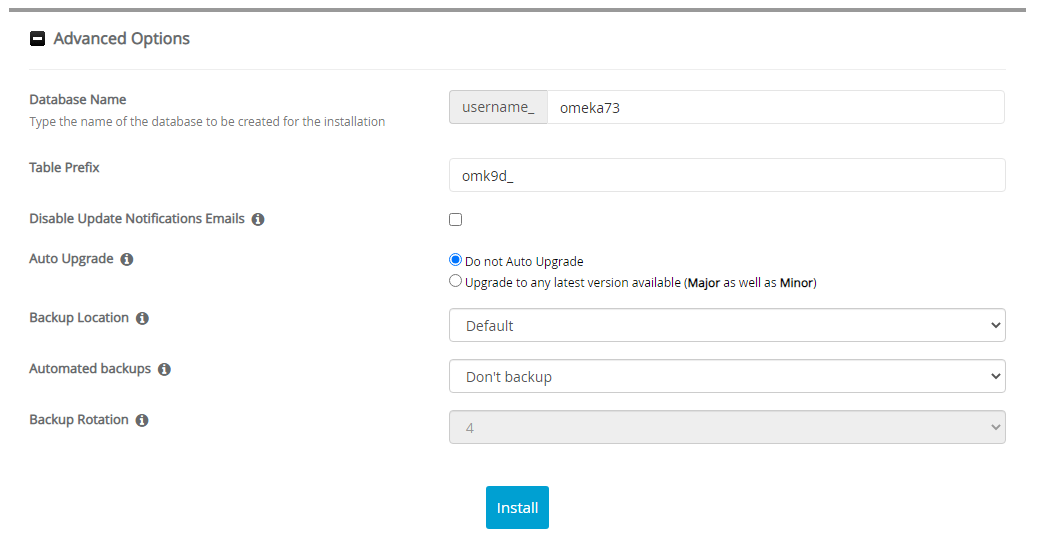This screenshot has width=1037, height=543.
Task: Click the Advanced Options heading text
Action: click(121, 39)
